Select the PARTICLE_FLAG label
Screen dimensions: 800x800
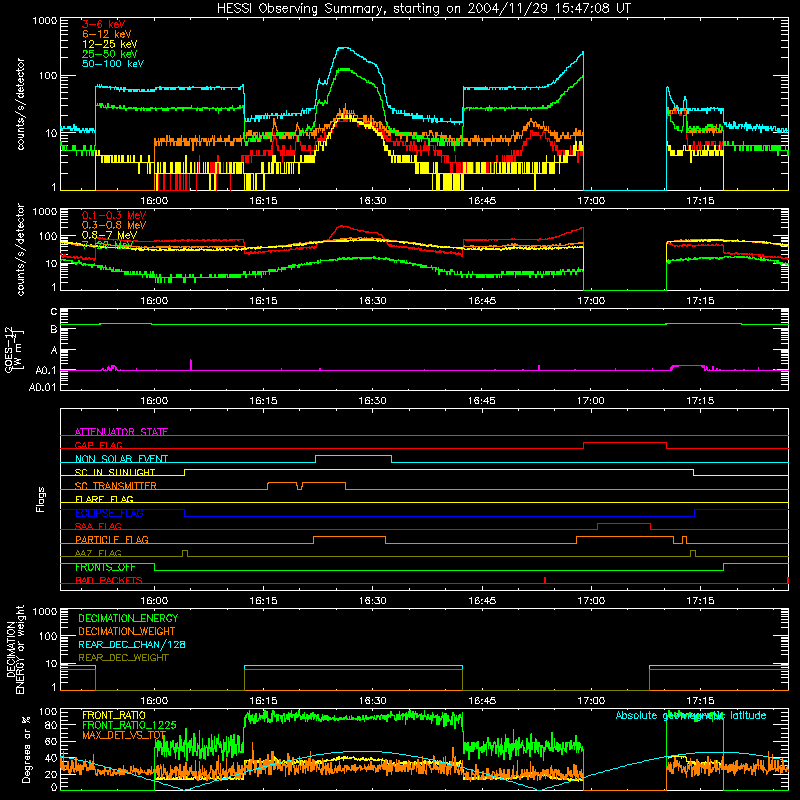tap(111, 539)
